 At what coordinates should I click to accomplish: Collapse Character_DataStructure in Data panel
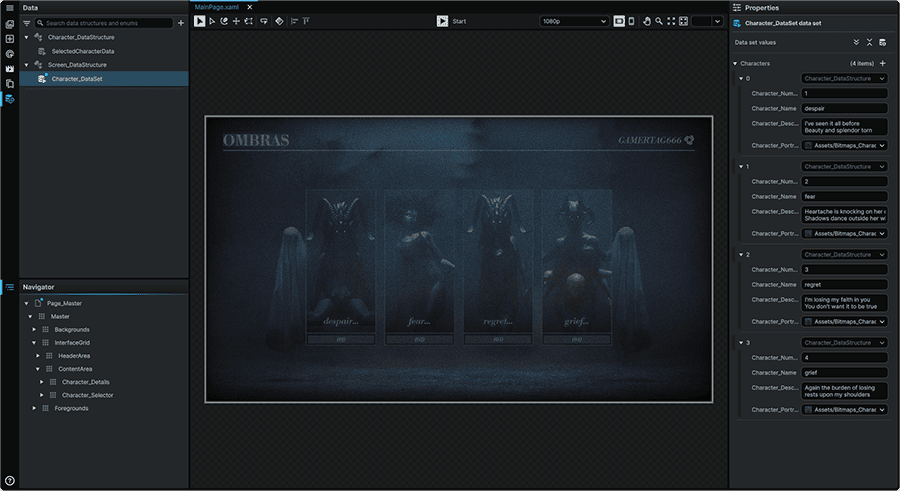tap(26, 37)
